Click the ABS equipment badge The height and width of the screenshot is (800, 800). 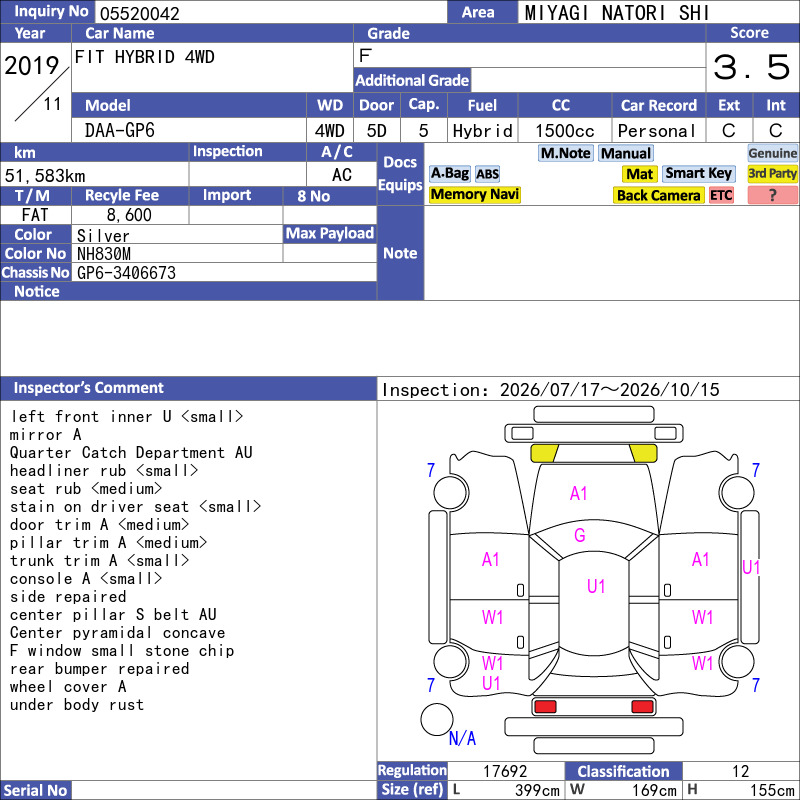coord(487,174)
